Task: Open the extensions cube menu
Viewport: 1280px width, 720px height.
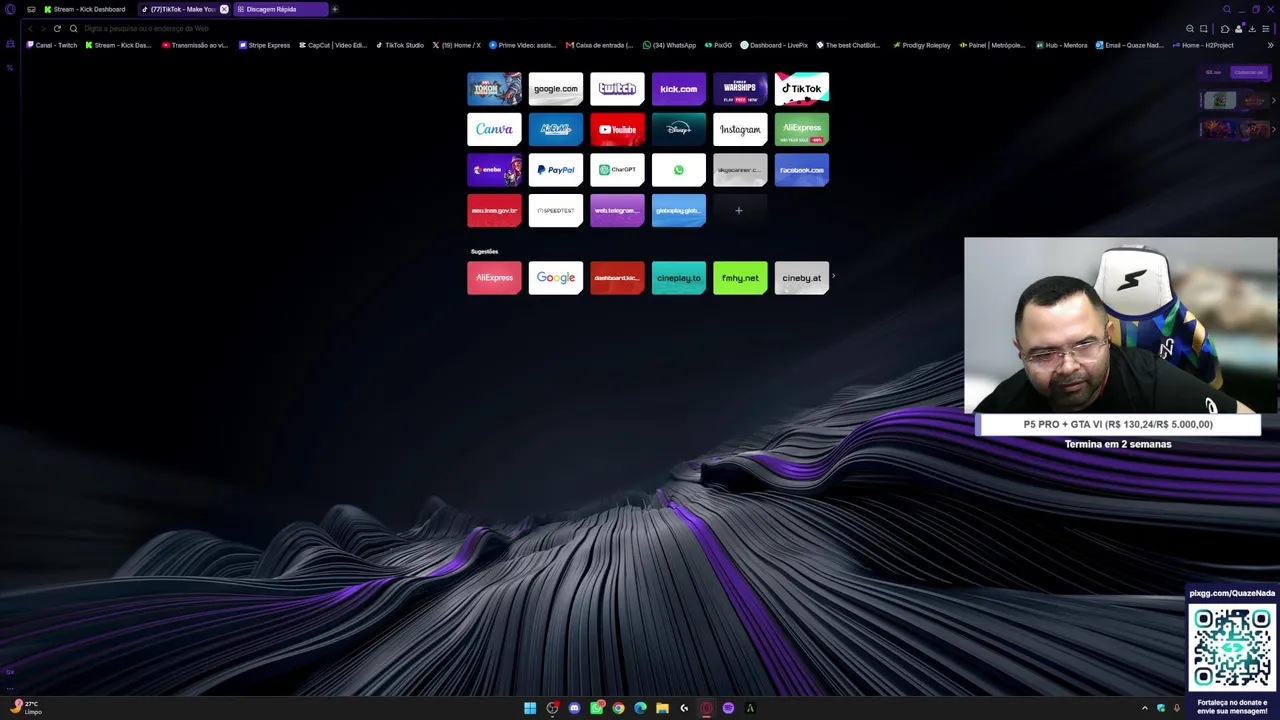Action: (1225, 28)
